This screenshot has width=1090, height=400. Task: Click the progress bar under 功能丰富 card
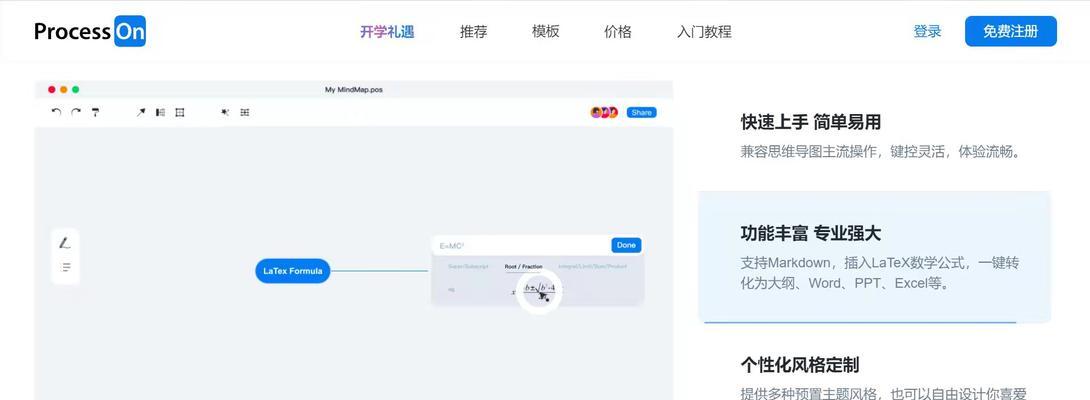pyautogui.click(x=861, y=322)
